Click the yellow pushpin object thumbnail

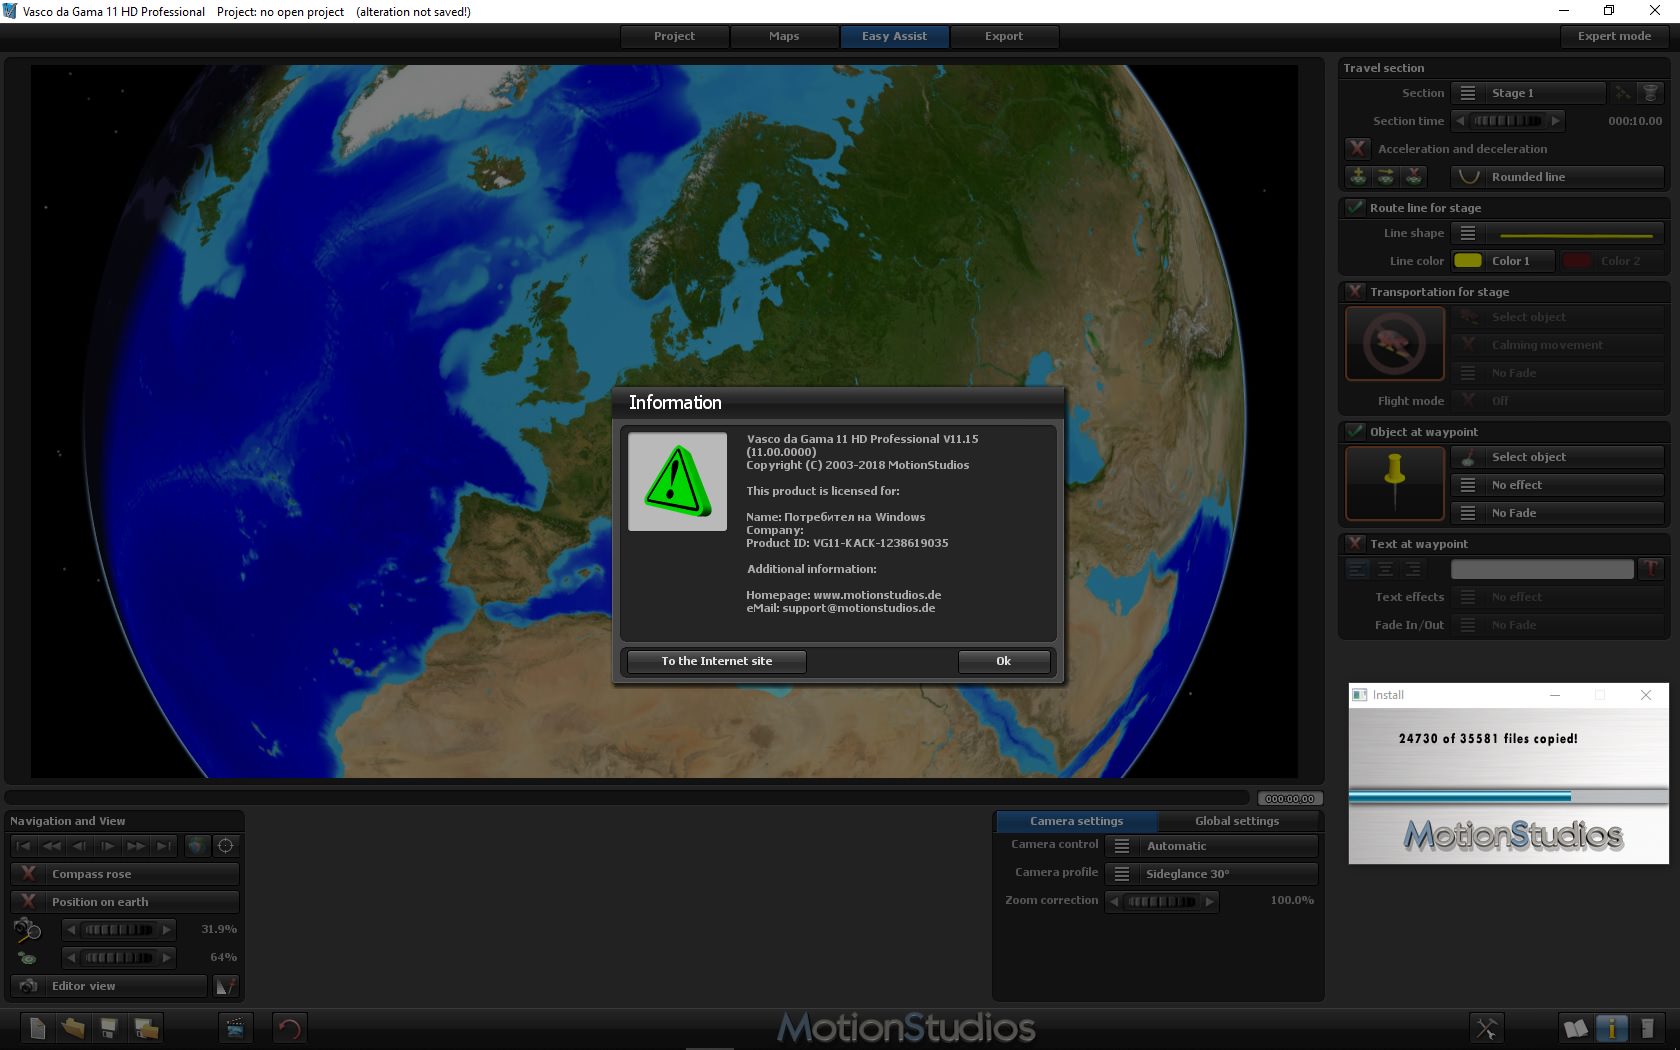point(1395,484)
